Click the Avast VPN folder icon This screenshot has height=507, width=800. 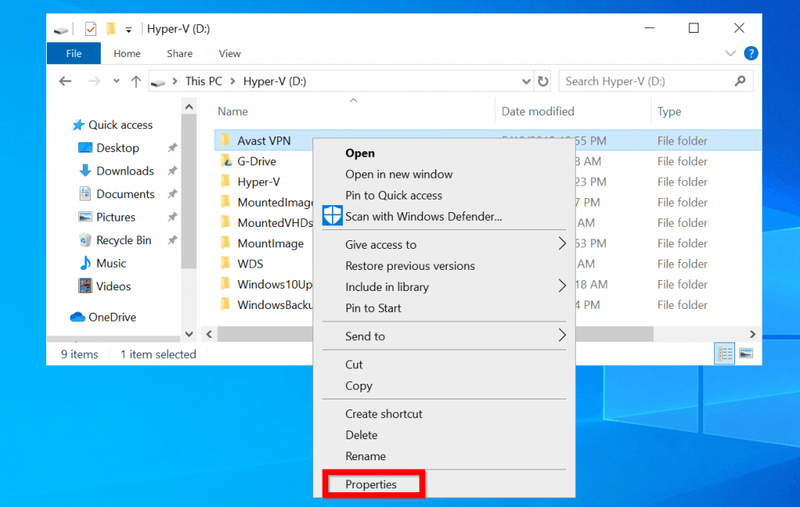(x=226, y=140)
